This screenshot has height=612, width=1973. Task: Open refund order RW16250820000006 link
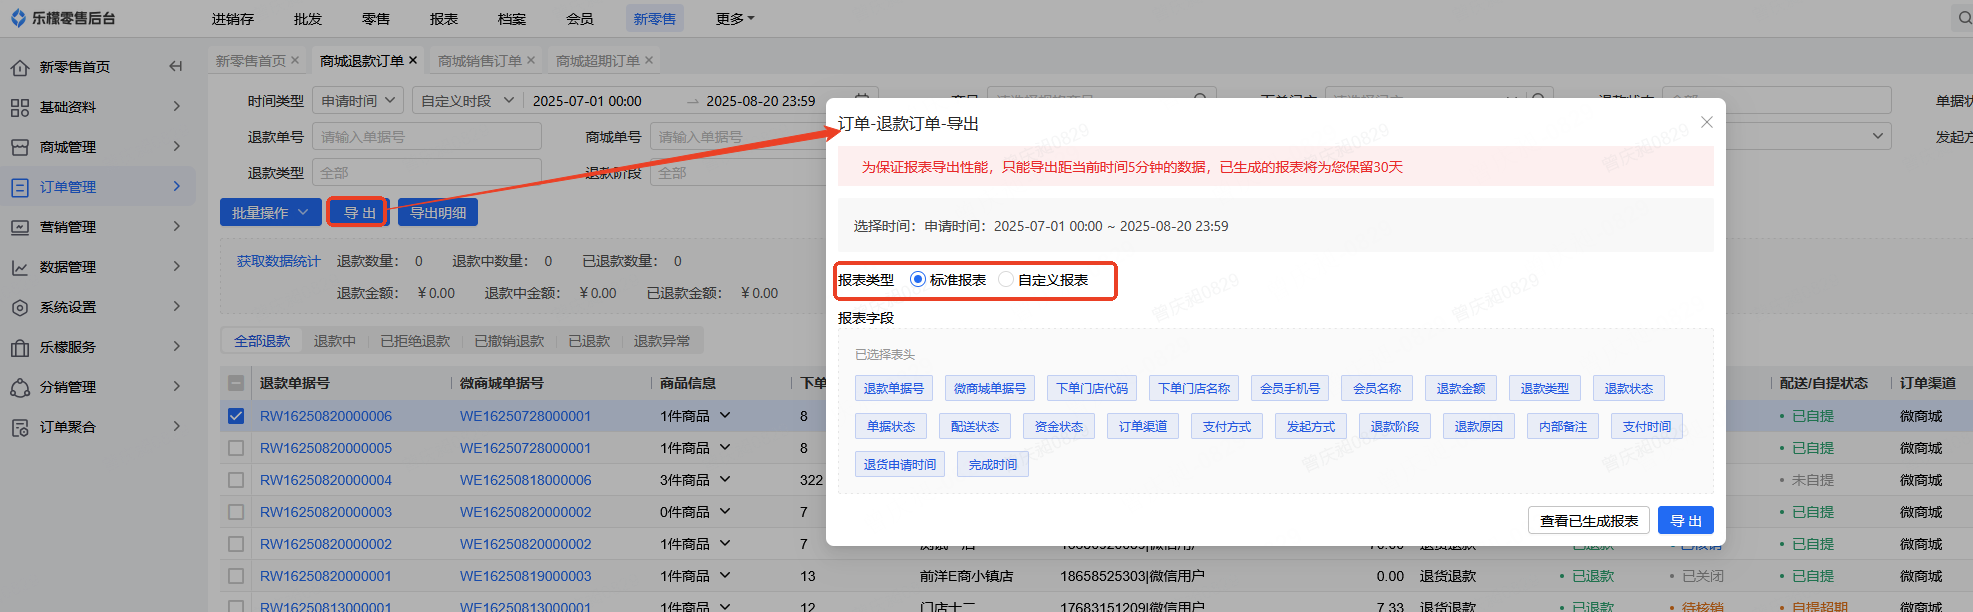tap(326, 416)
